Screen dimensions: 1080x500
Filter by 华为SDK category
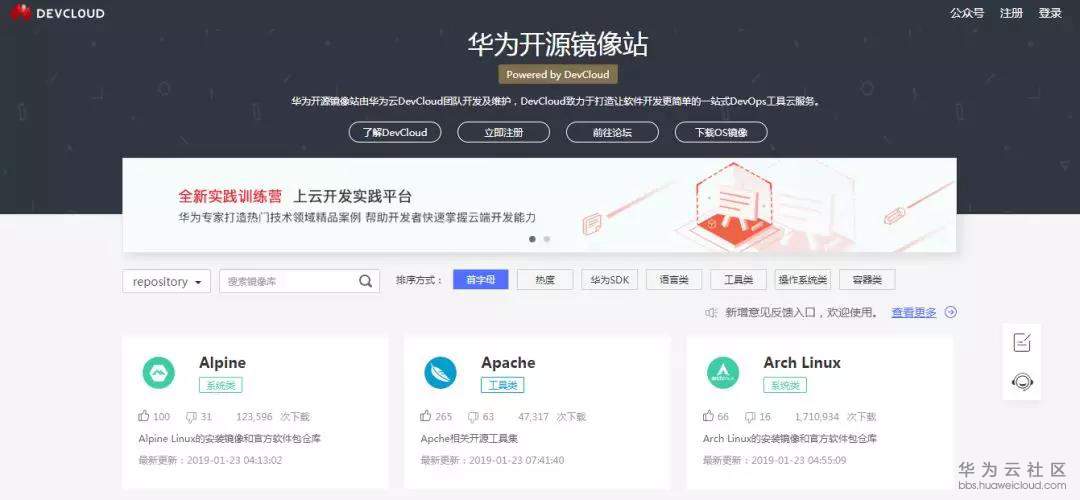point(610,280)
